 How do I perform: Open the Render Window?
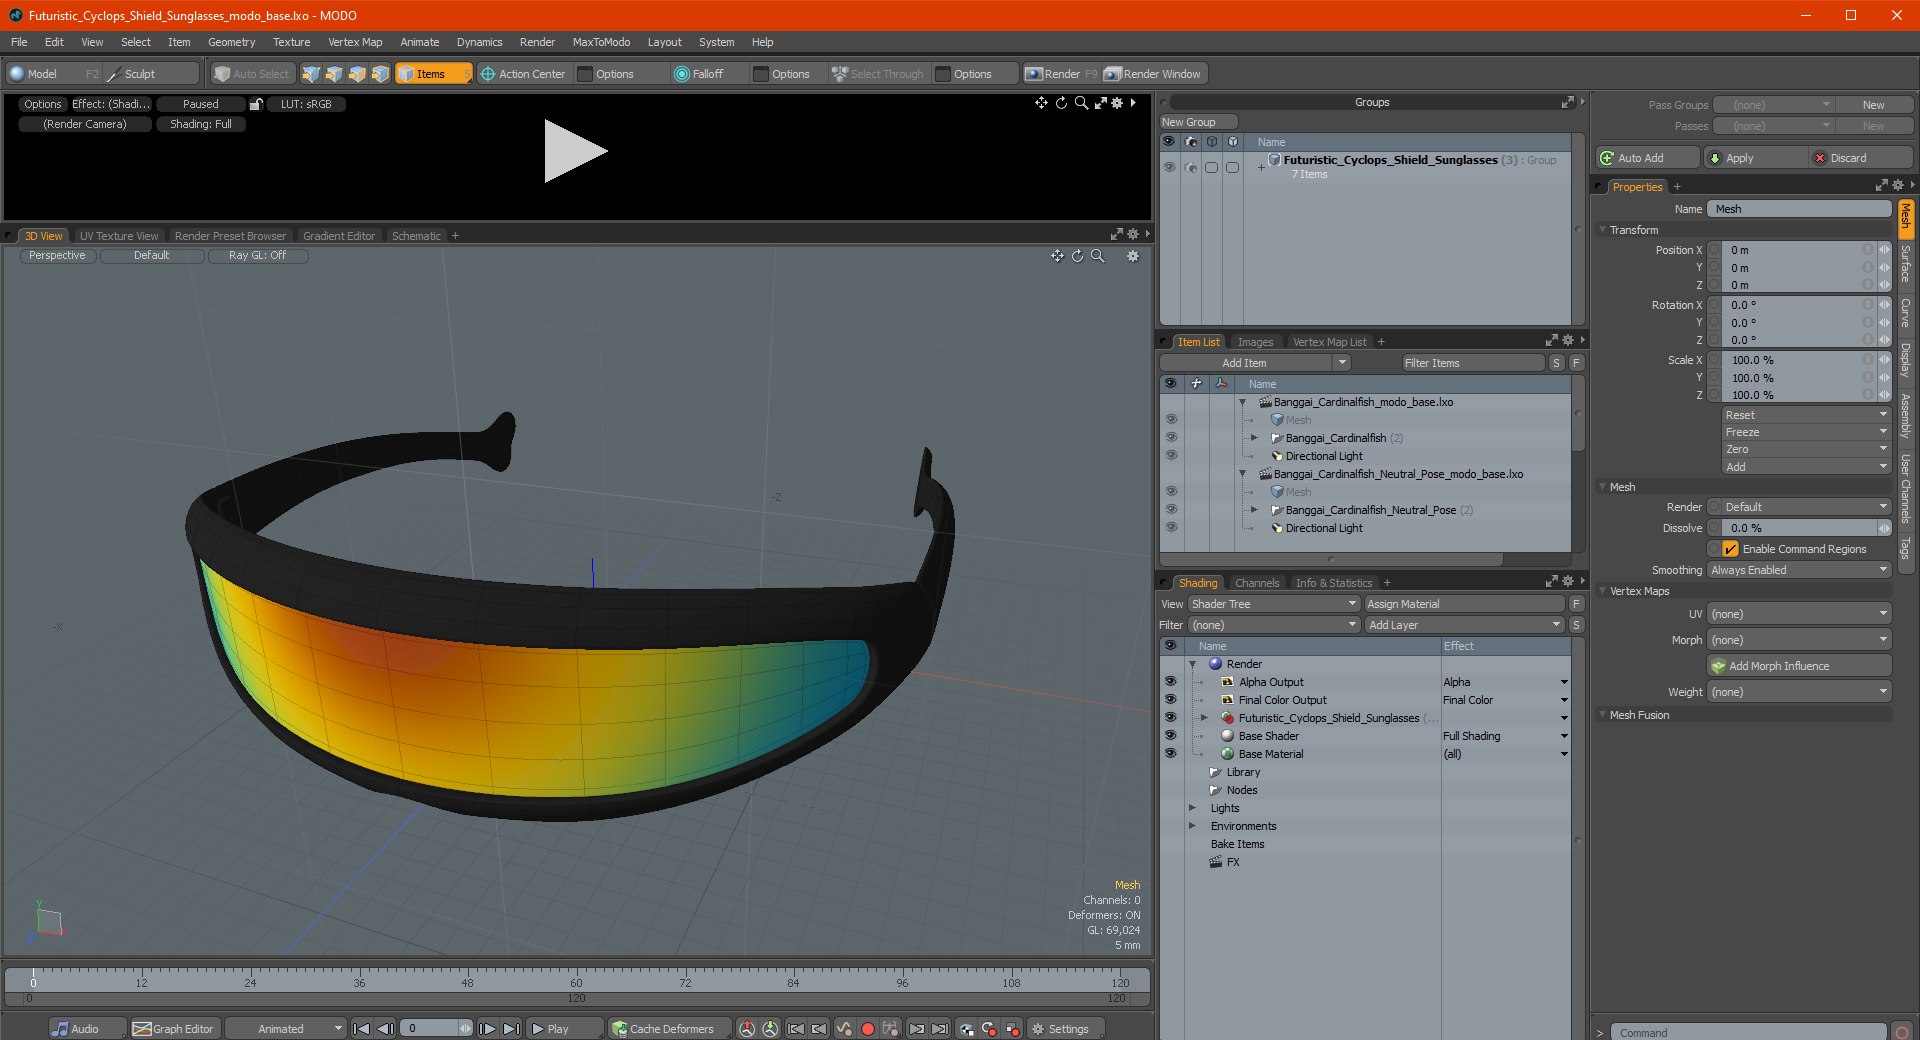click(x=1152, y=74)
